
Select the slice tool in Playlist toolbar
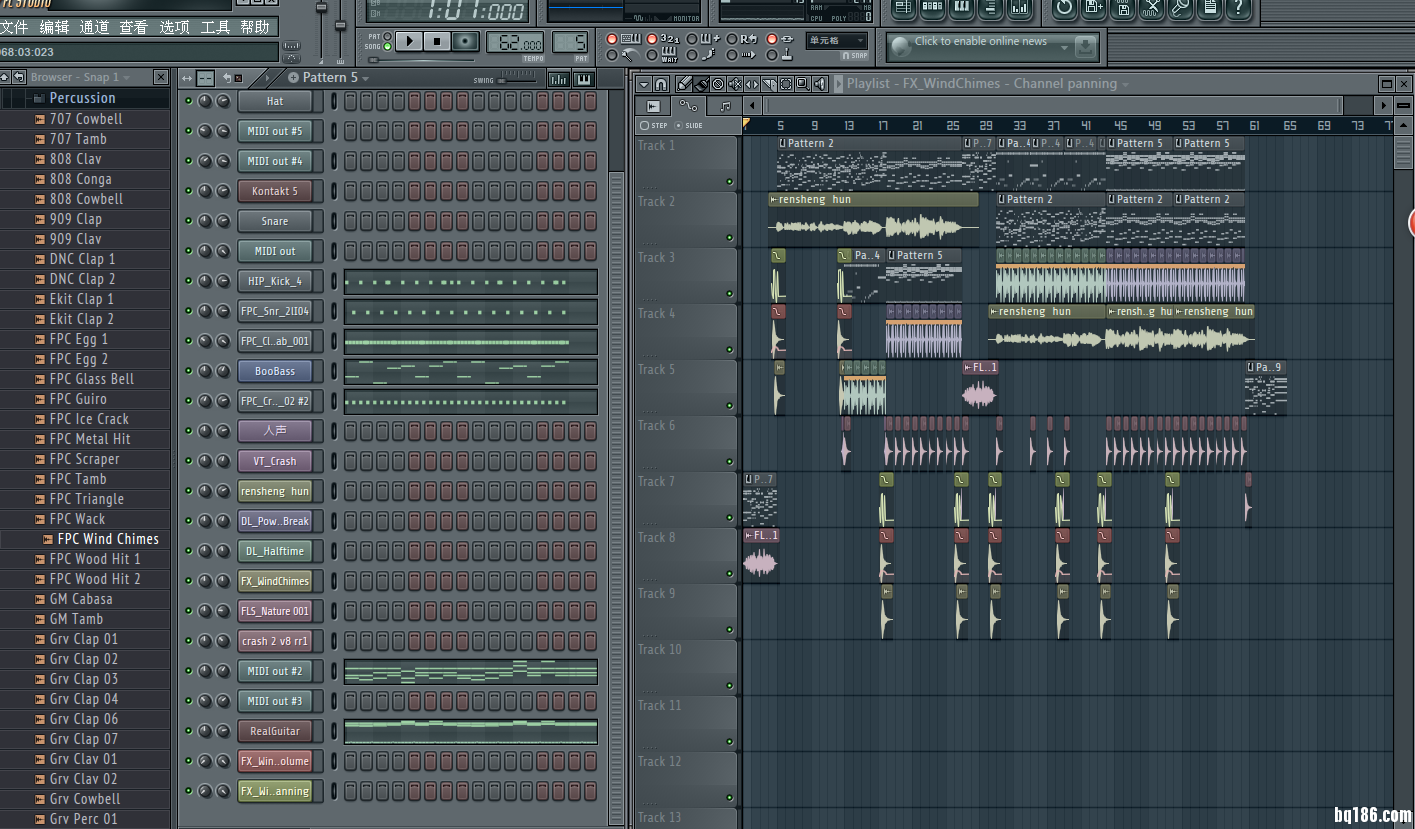pos(769,83)
